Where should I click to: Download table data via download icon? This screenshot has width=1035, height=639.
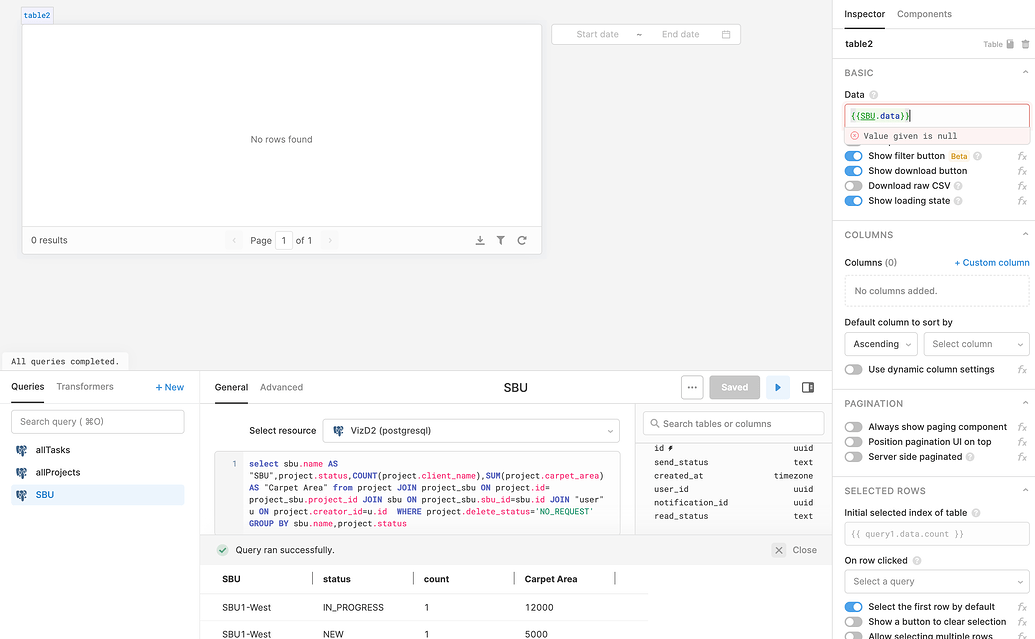[480, 240]
